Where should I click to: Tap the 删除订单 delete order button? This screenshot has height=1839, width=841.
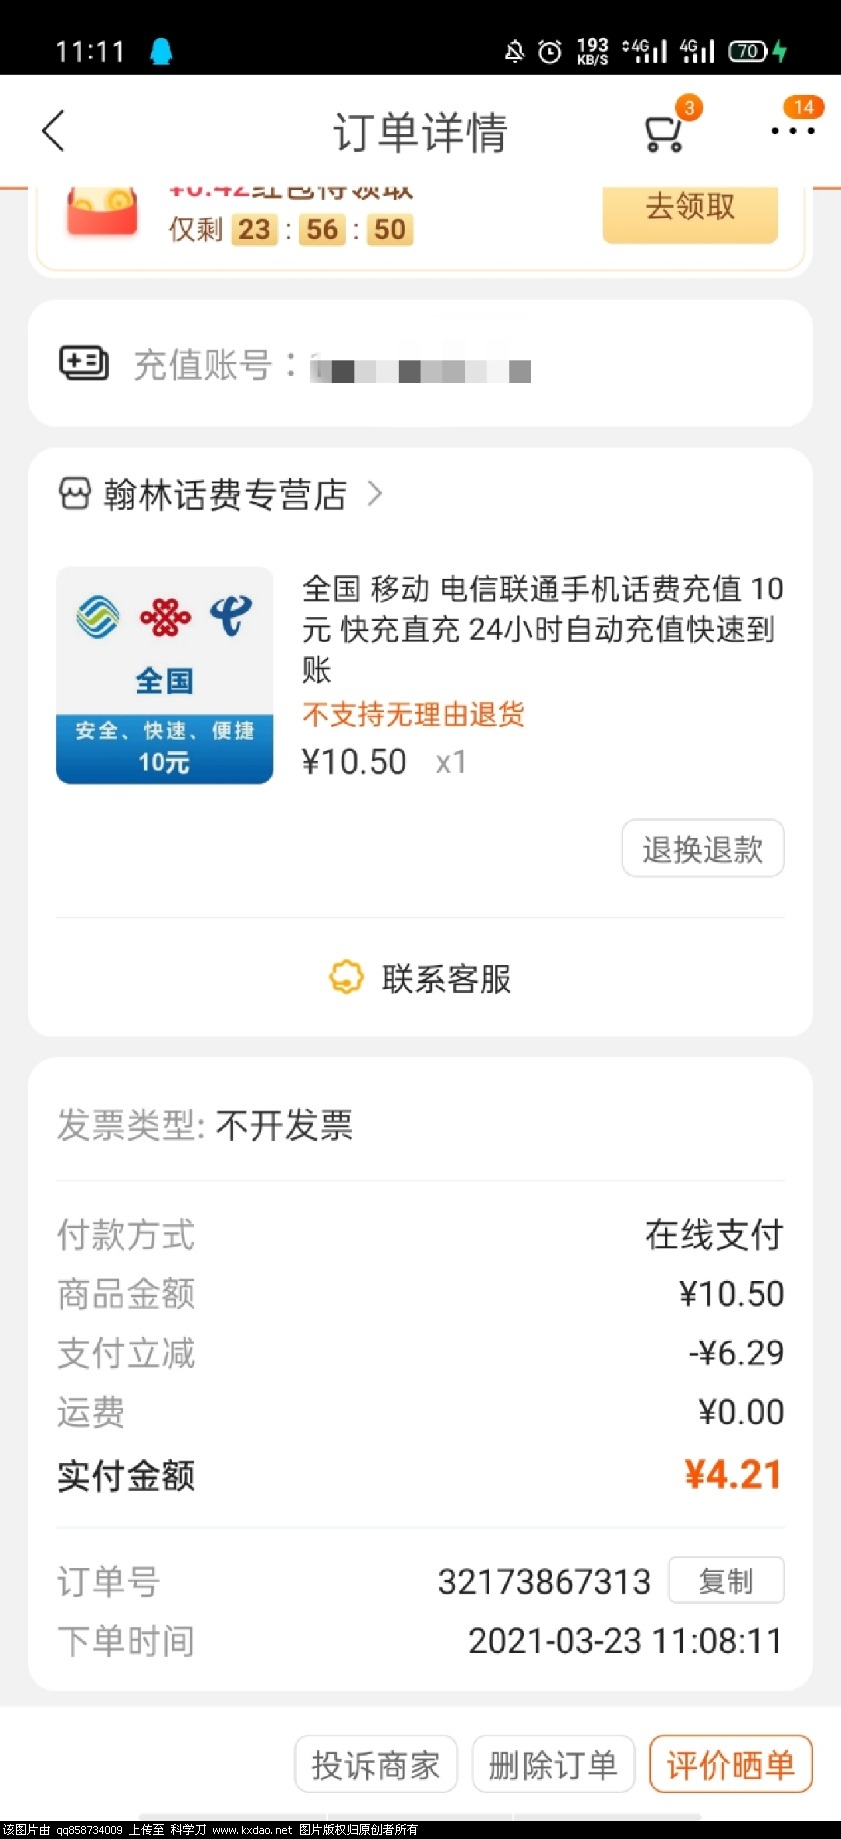[x=553, y=1765]
